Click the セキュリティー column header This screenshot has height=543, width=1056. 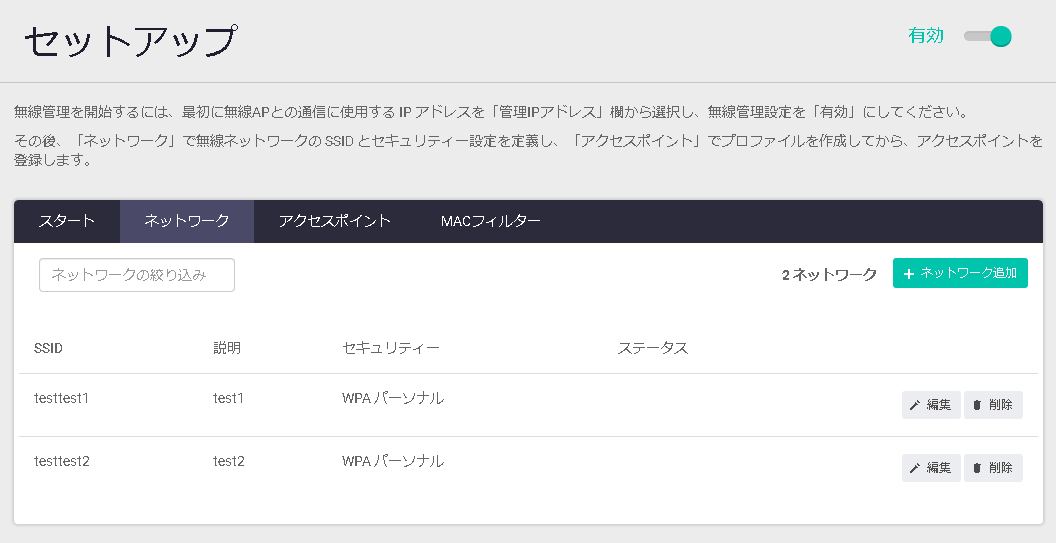coord(391,348)
